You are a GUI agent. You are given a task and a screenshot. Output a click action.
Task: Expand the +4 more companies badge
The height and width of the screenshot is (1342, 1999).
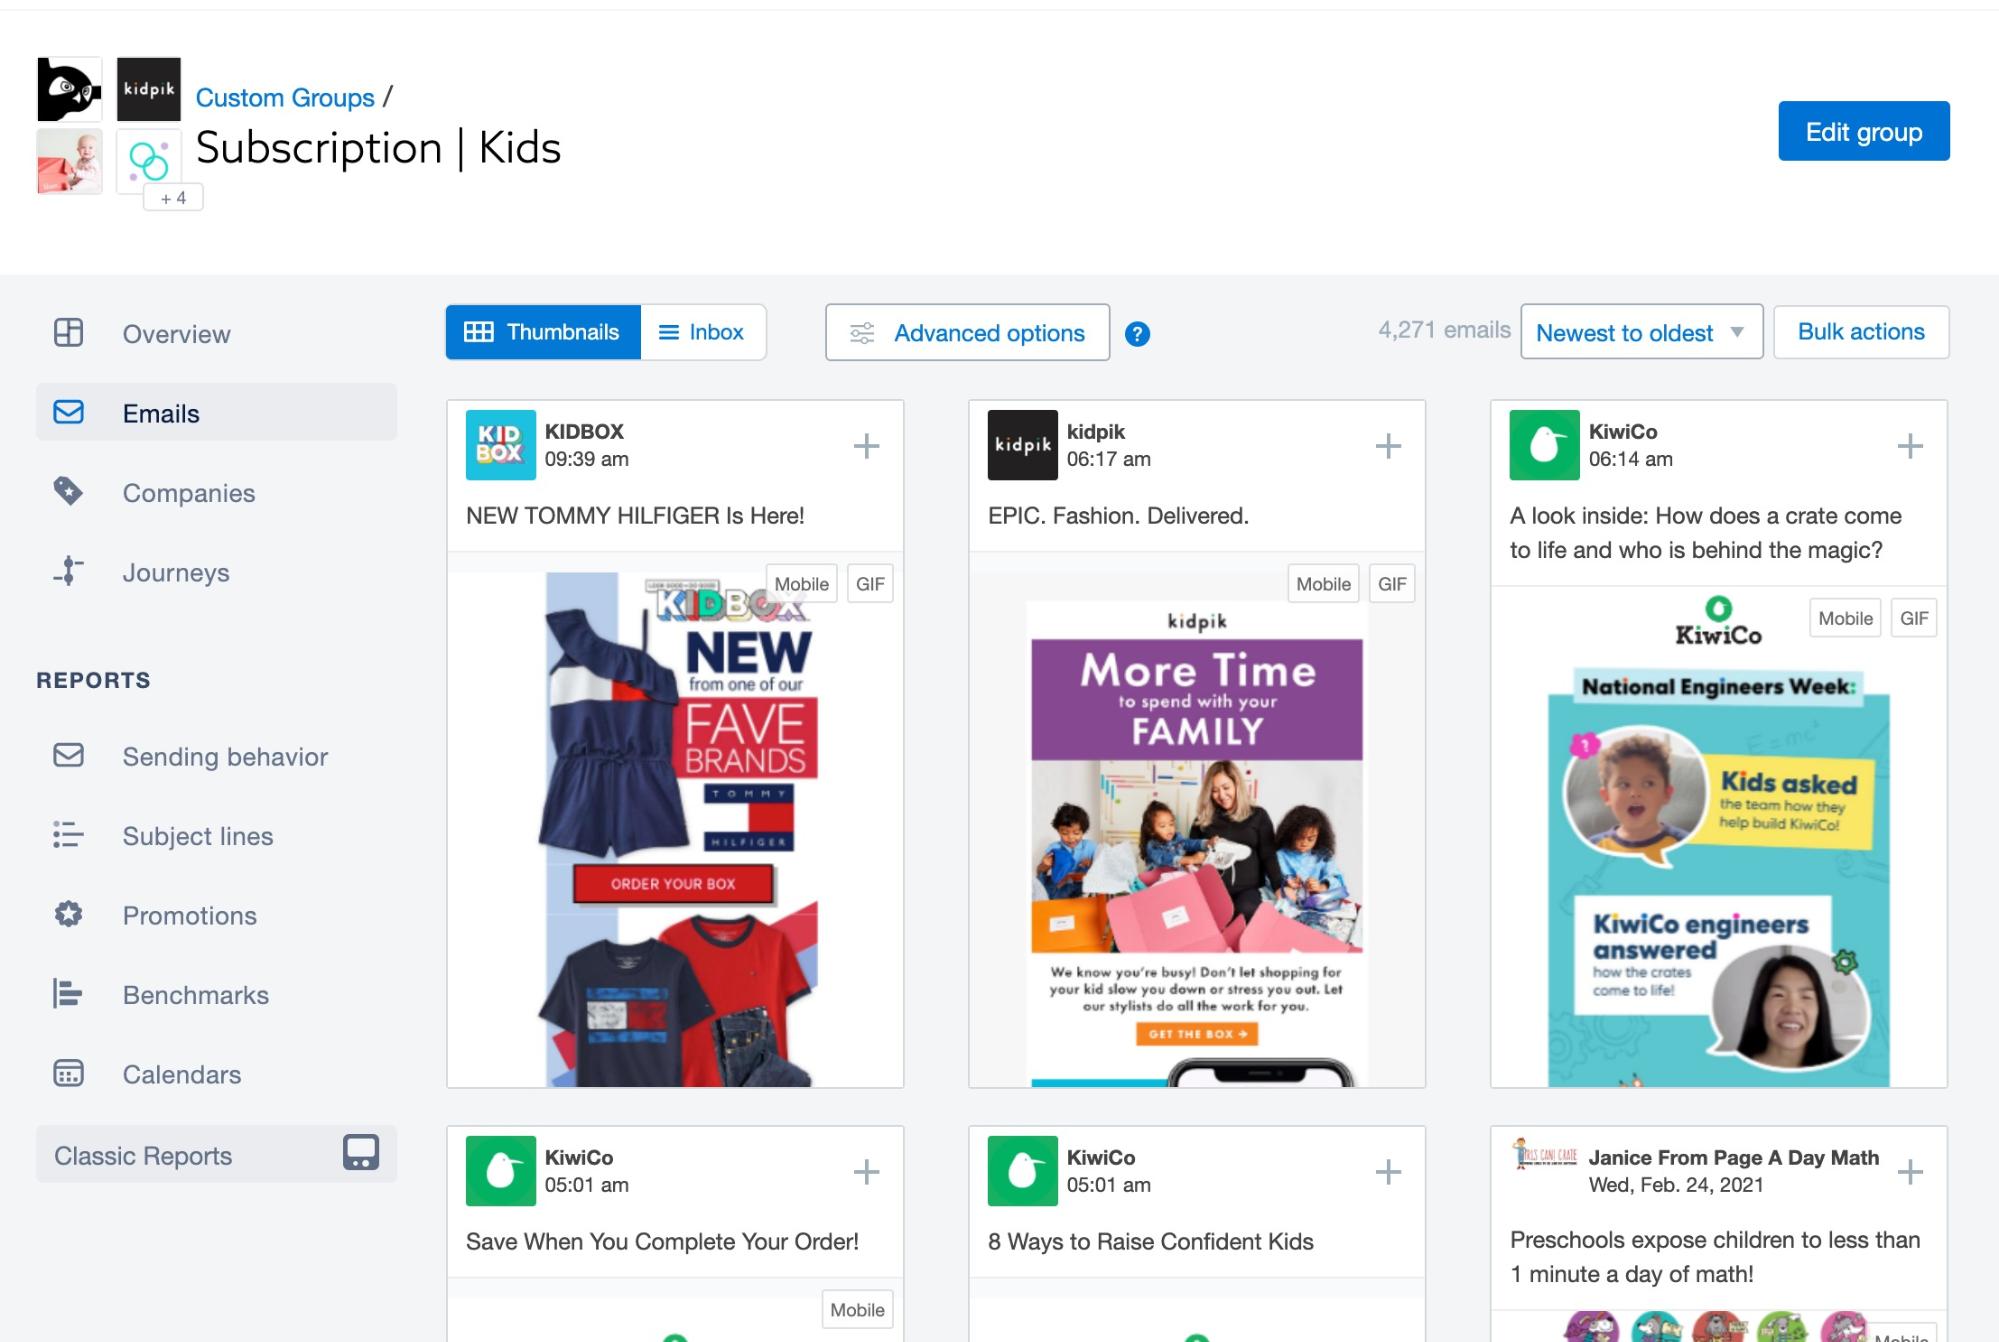point(173,198)
